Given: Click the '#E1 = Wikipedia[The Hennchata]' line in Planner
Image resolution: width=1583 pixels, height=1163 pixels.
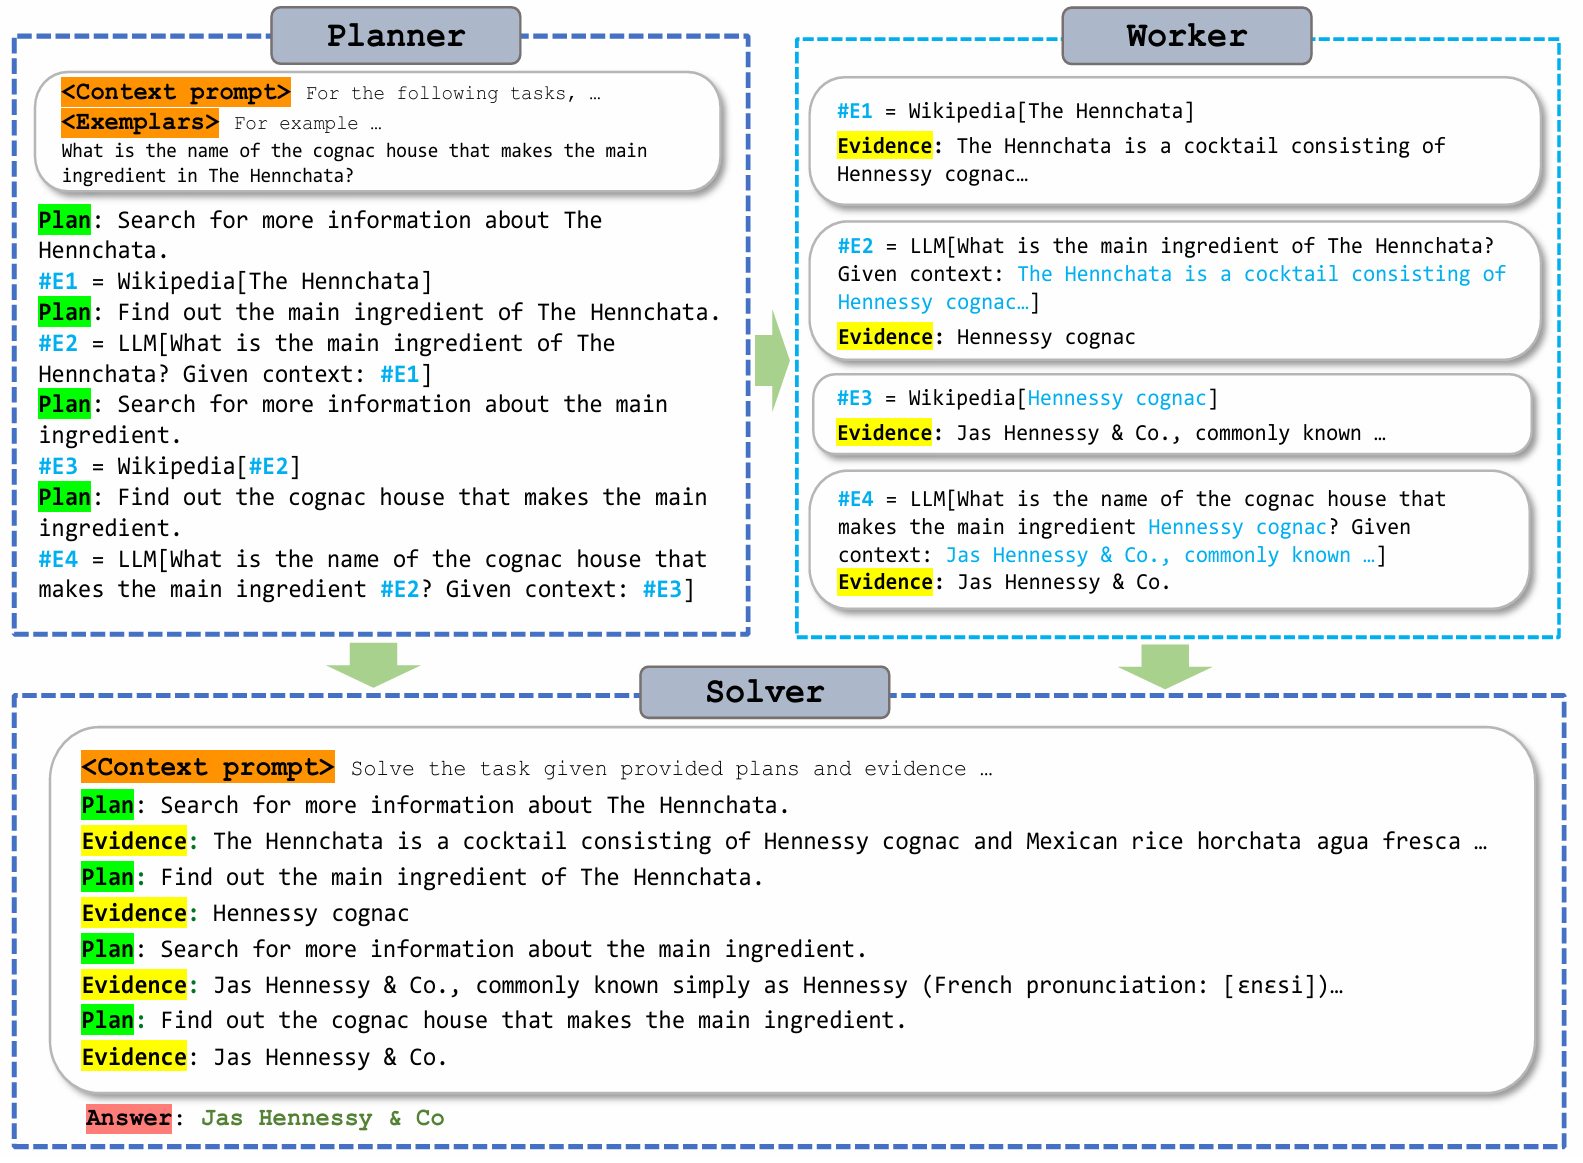Looking at the screenshot, I should [x=235, y=281].
